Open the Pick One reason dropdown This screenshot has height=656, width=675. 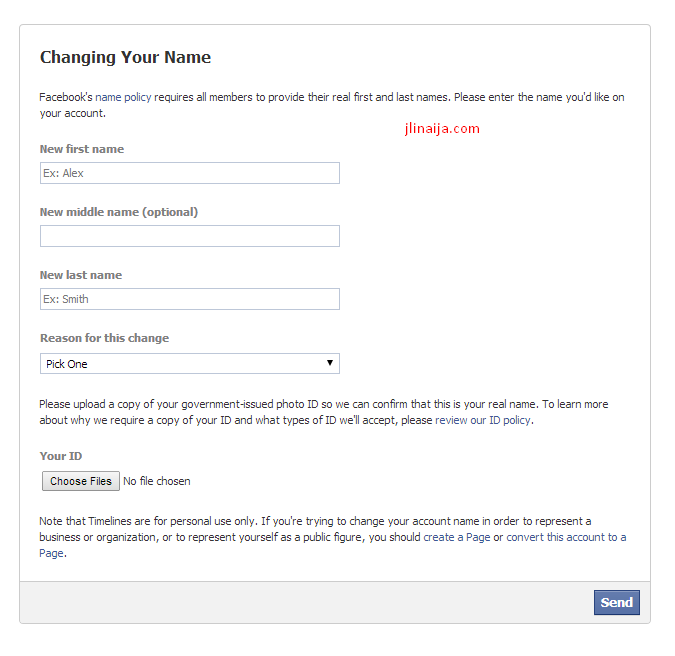point(190,364)
